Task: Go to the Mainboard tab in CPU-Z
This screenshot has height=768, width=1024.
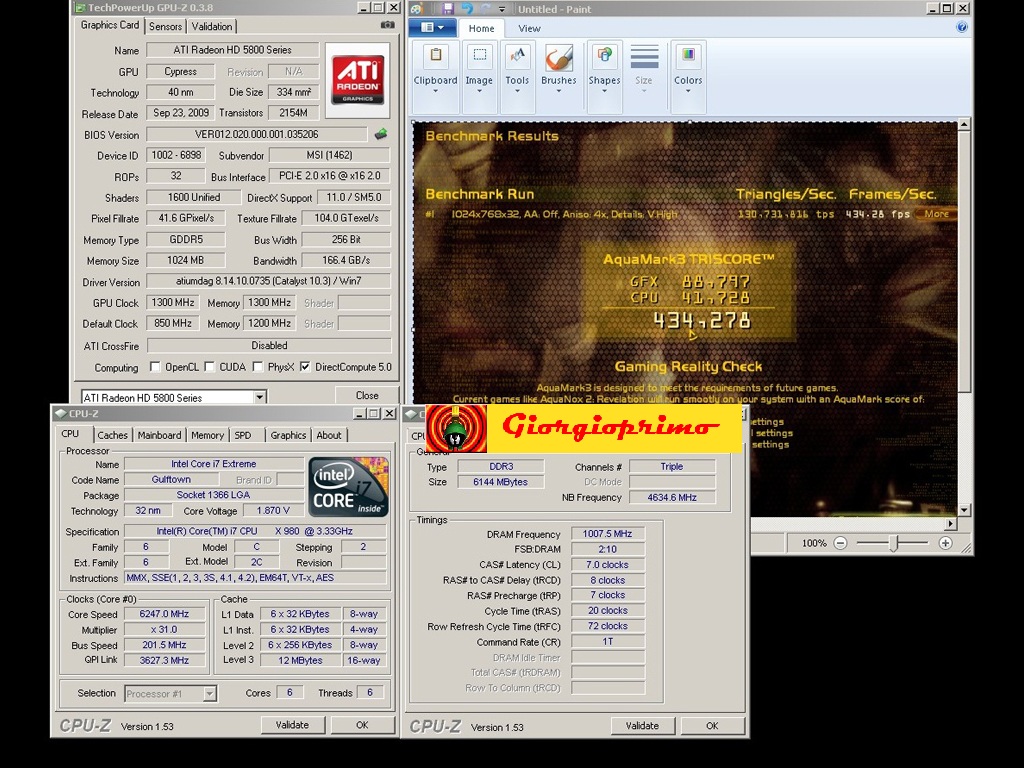Action: point(159,435)
